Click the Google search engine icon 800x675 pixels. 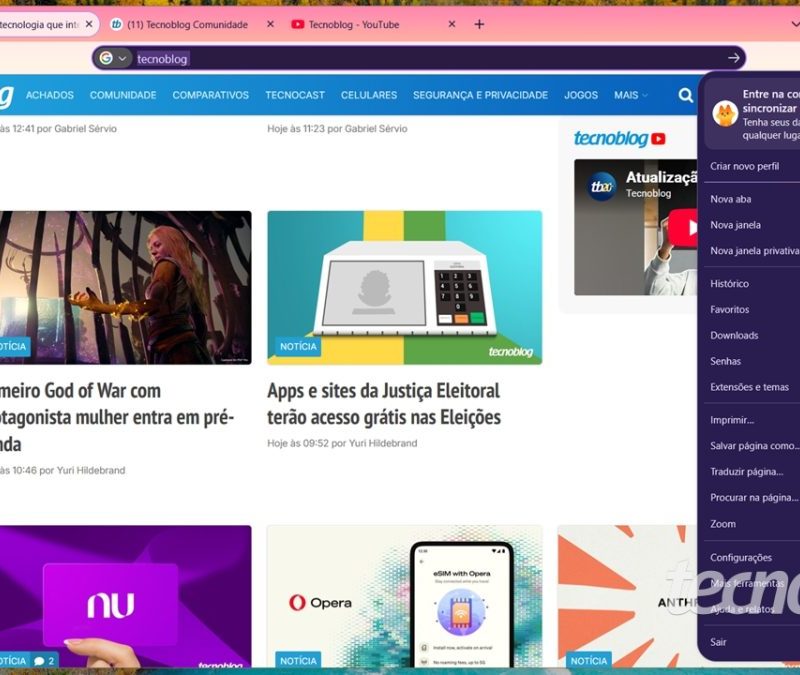coord(106,58)
